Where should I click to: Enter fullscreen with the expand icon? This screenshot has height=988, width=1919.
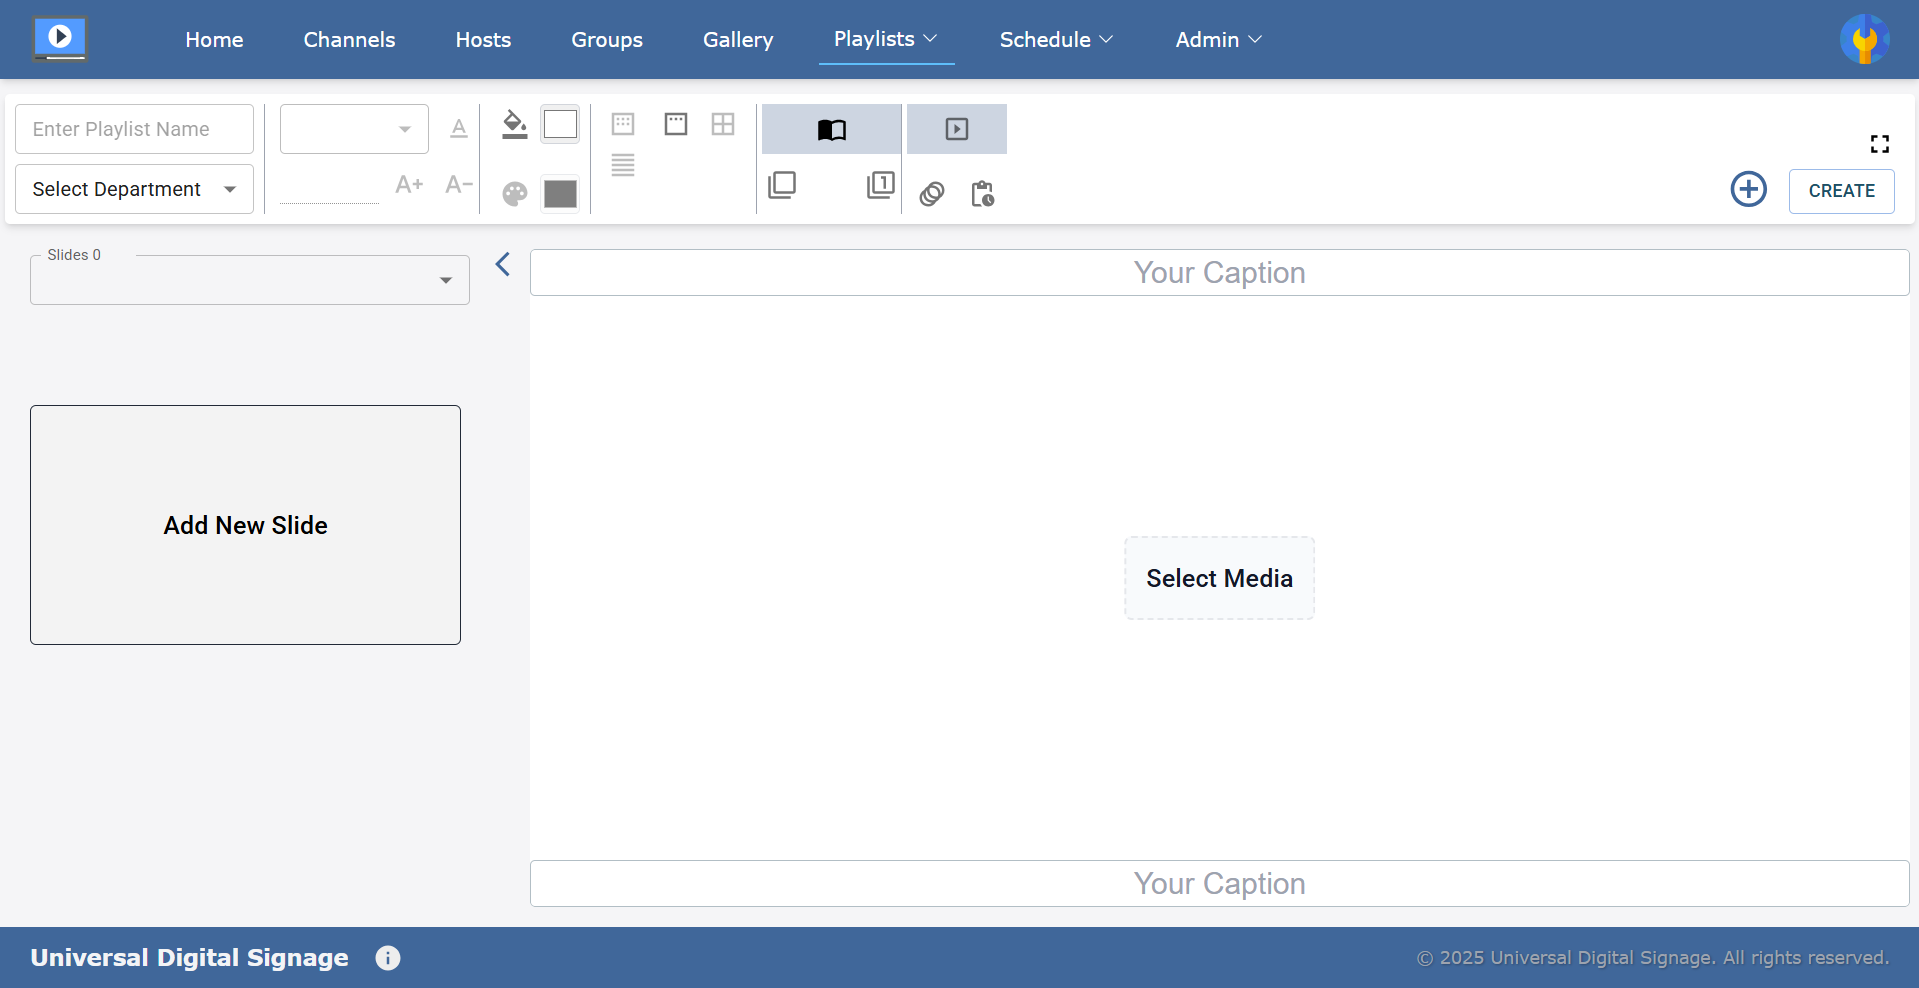tap(1879, 144)
